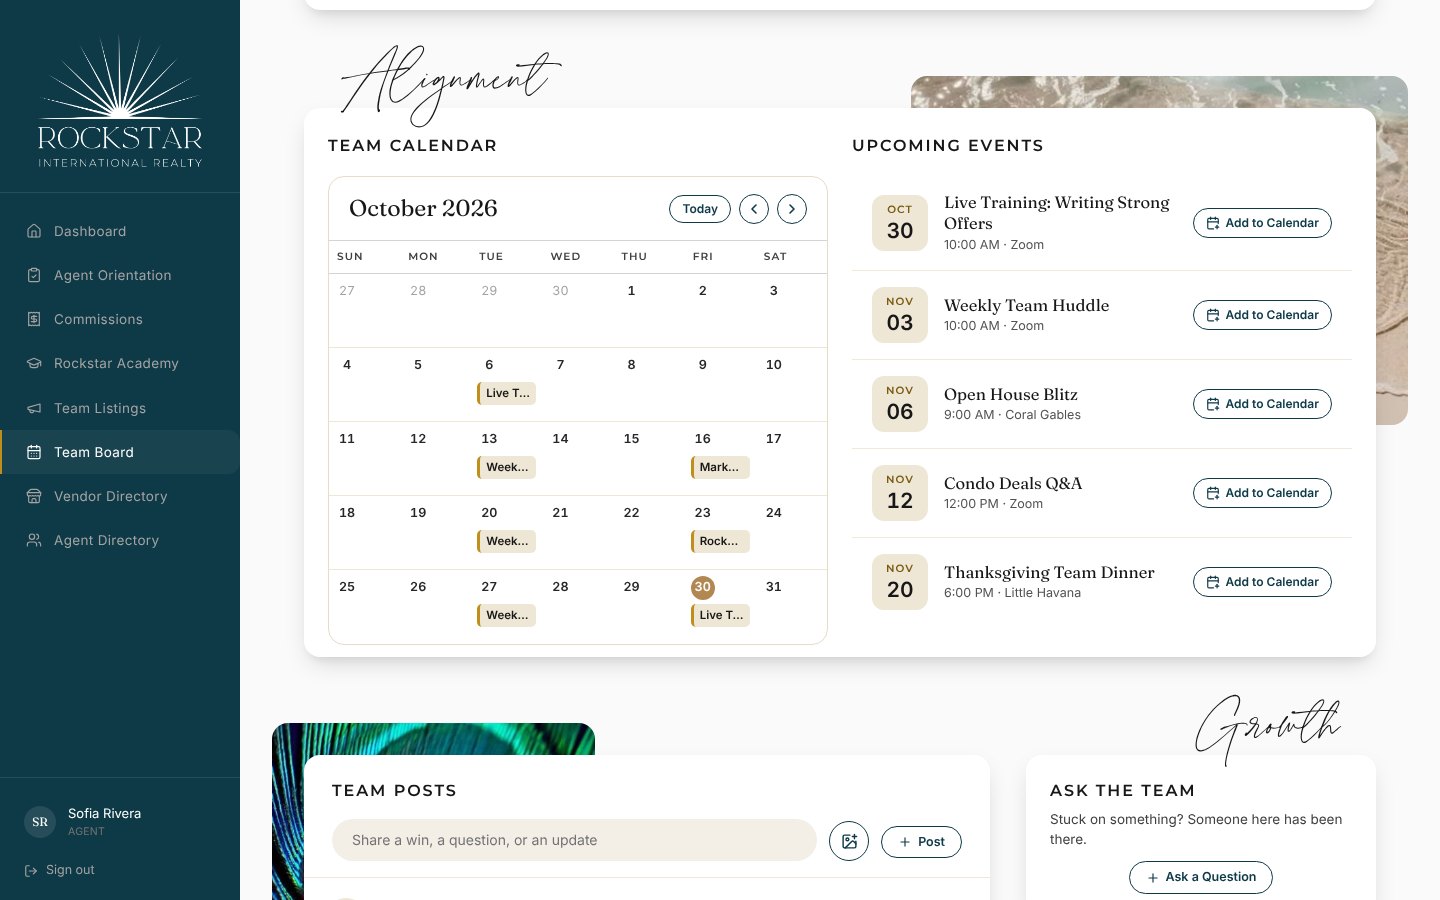Jump to Today in the calendar

pos(700,209)
